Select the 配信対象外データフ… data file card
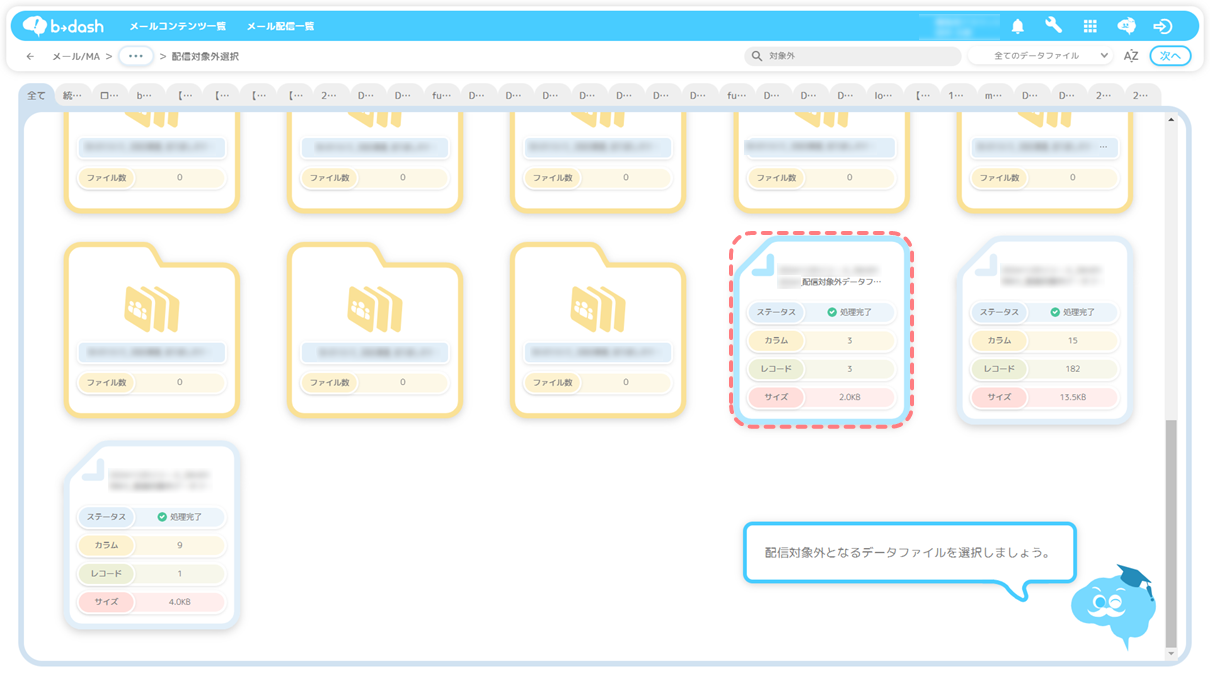 tap(821, 330)
